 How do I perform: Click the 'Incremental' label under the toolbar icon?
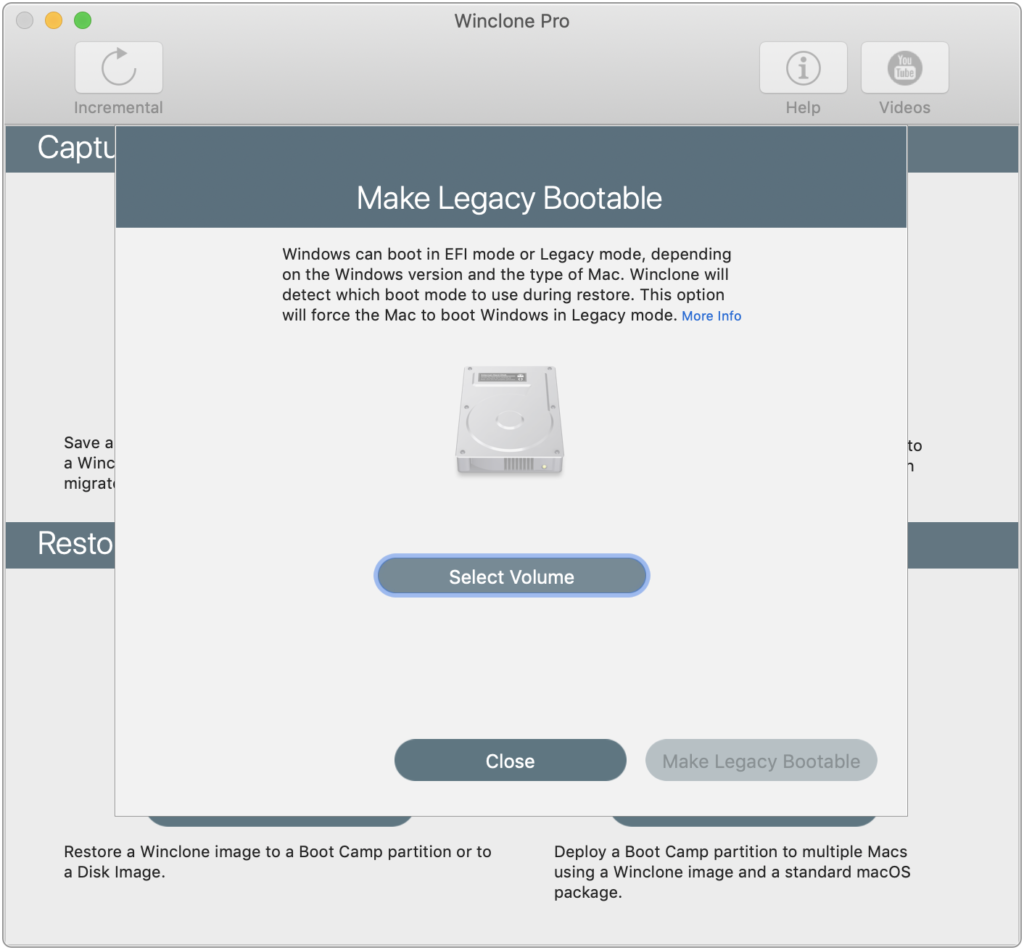click(x=118, y=108)
